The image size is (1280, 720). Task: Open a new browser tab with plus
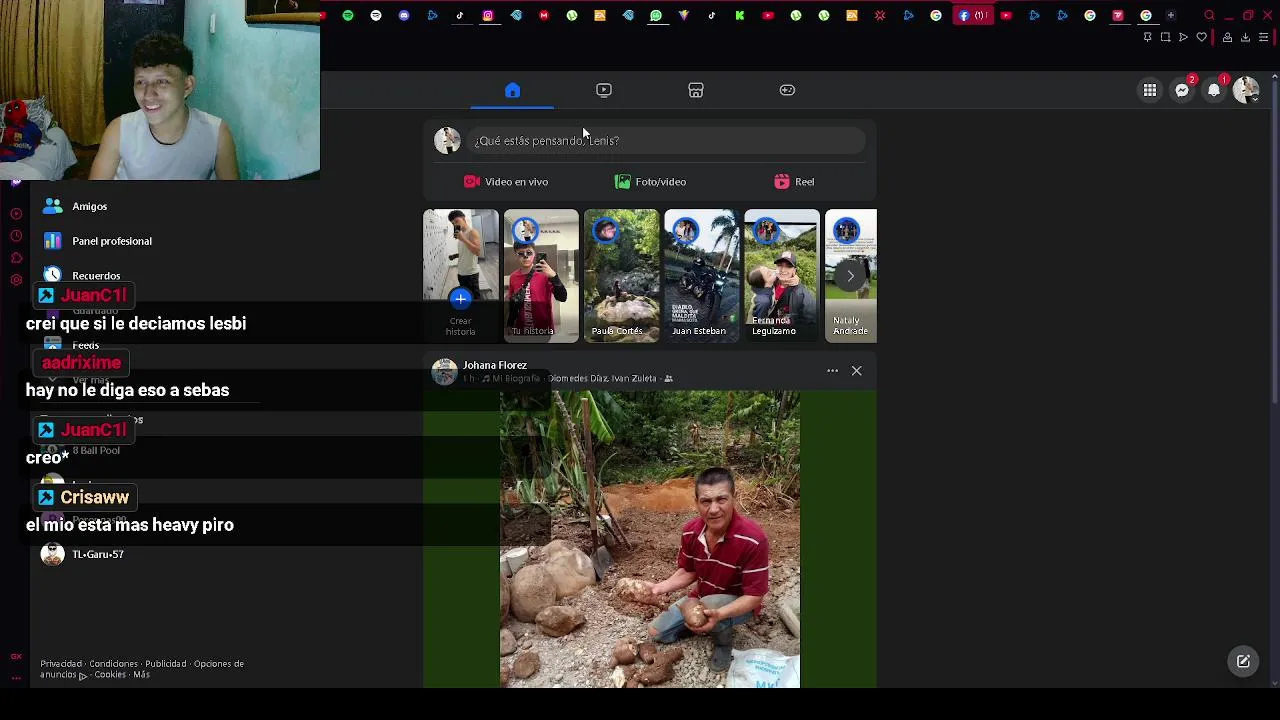[1170, 15]
